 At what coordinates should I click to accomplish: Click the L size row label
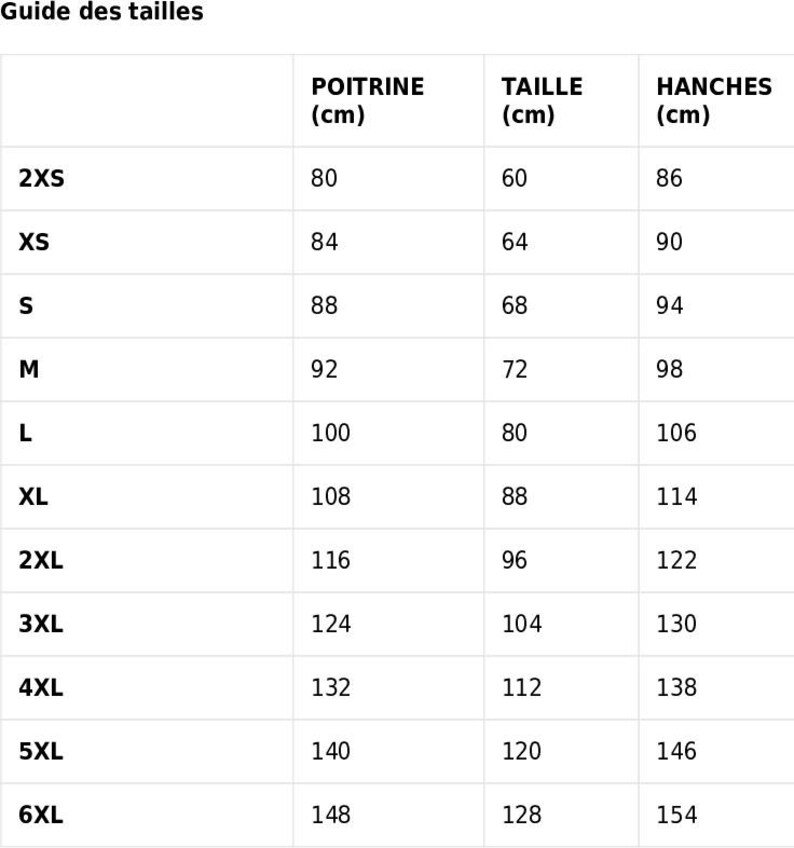[25, 434]
